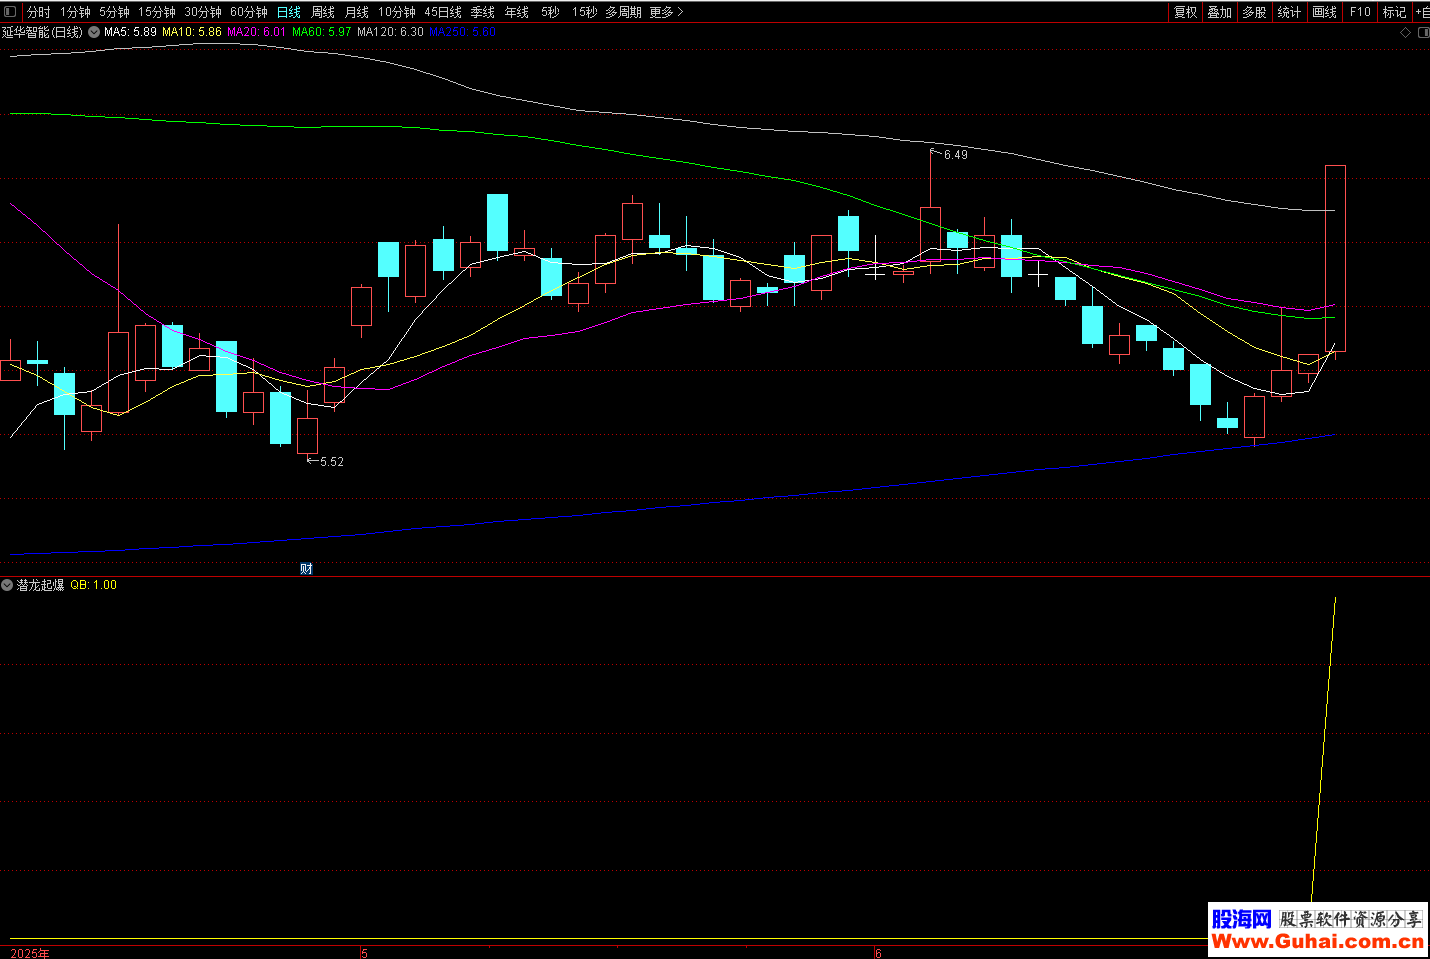Click the 统计 statistics button

[1289, 12]
